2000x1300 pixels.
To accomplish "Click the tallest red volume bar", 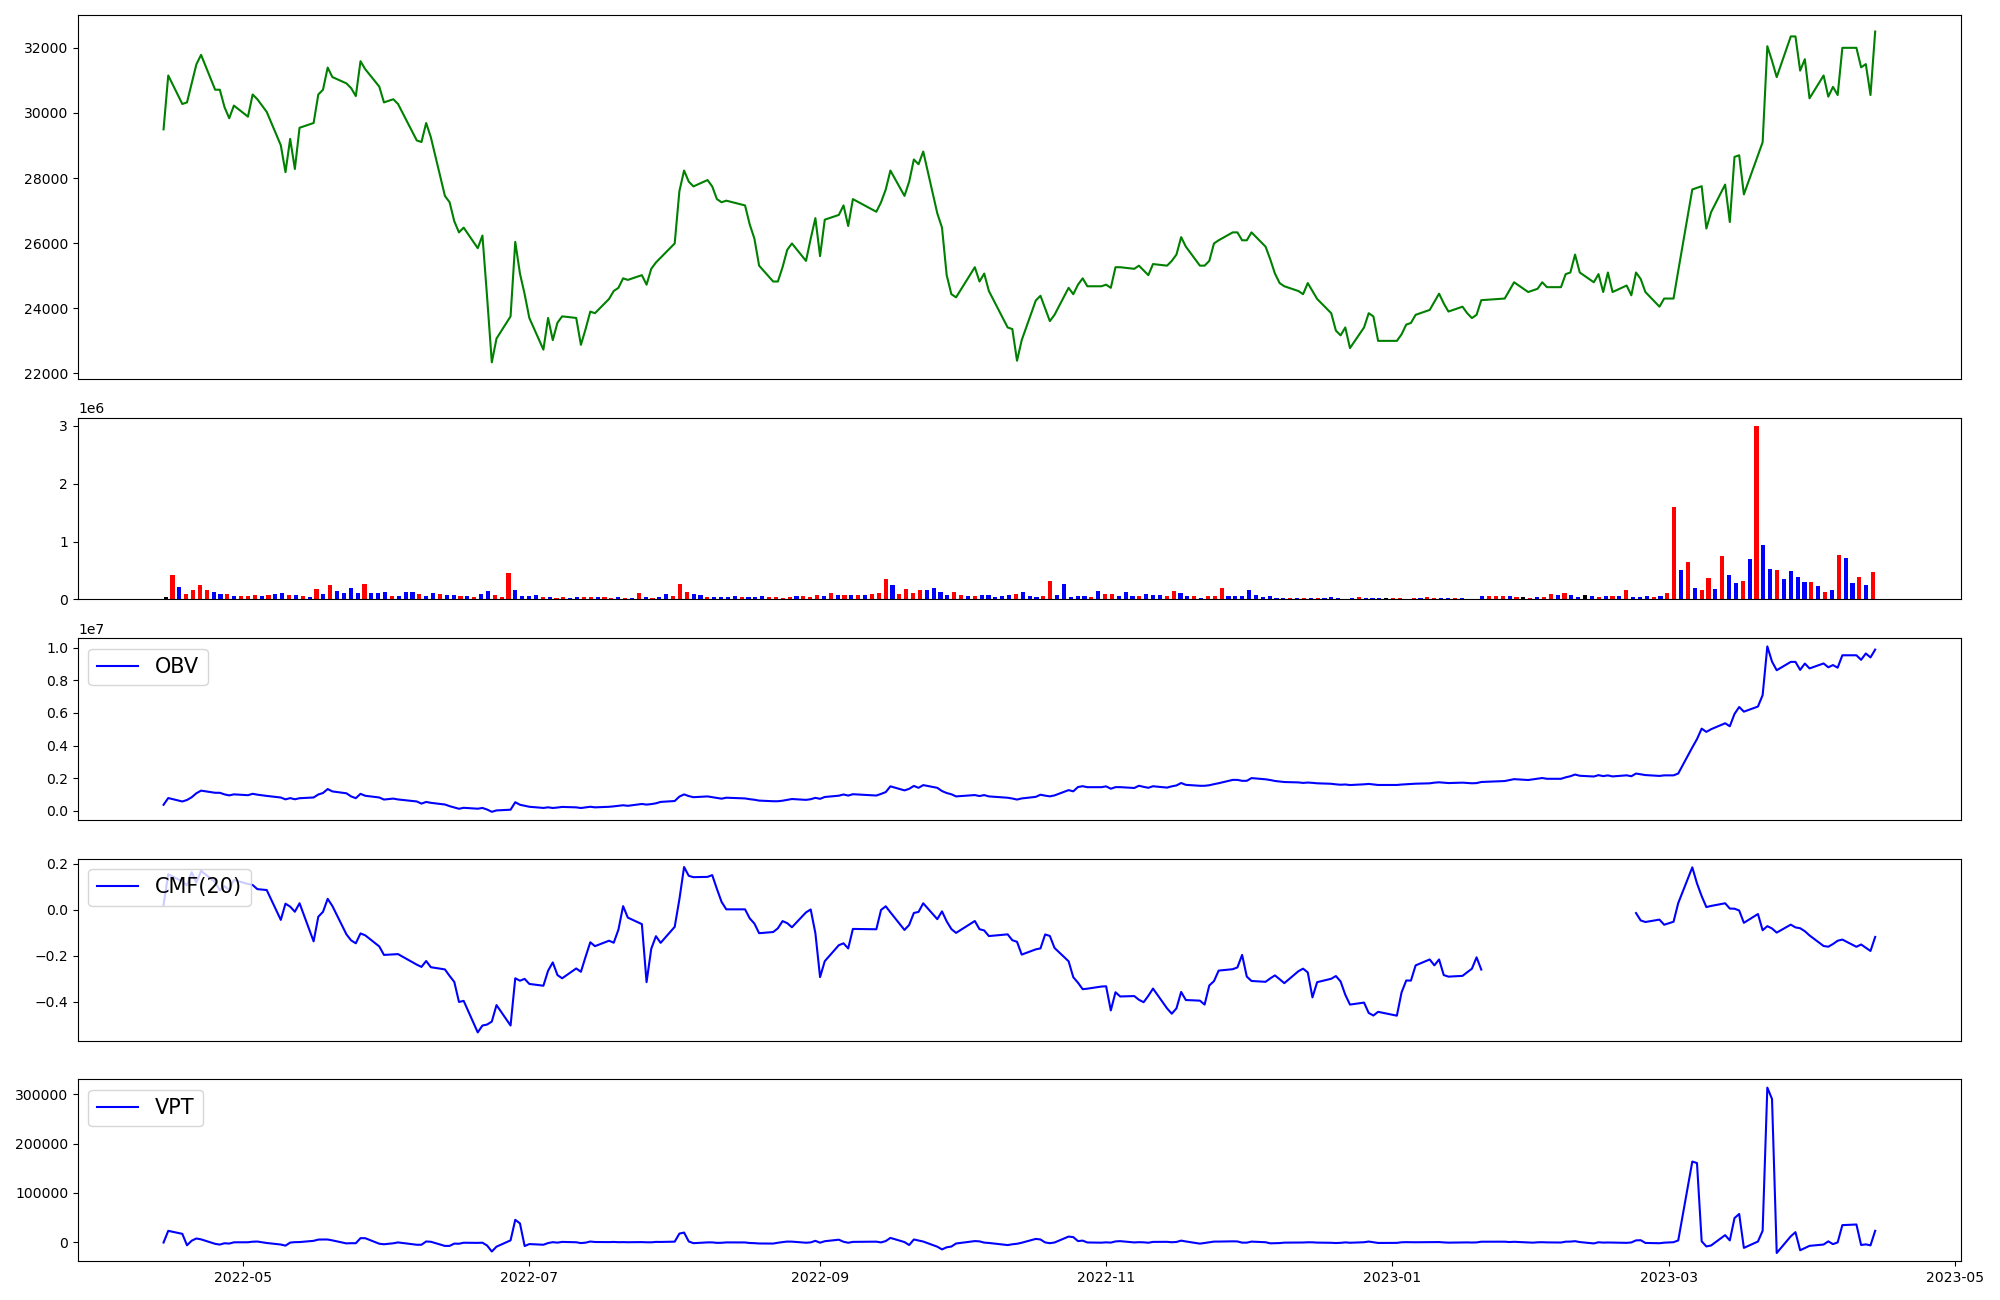I will point(1756,512).
